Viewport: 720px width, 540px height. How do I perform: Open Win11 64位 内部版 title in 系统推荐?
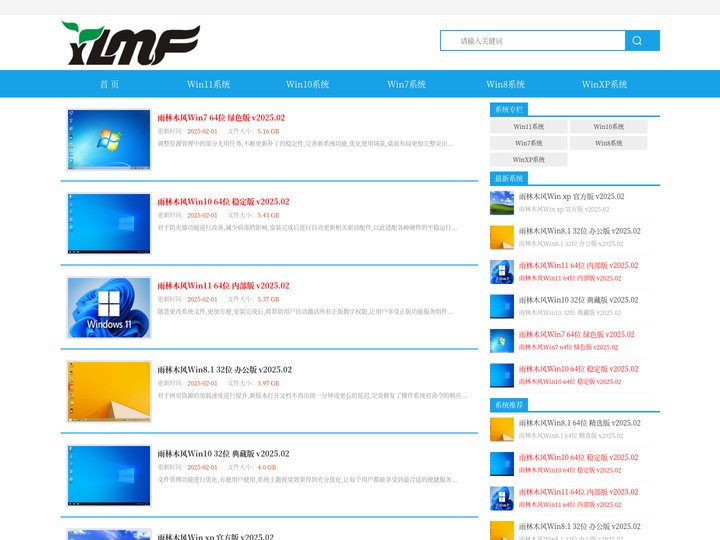pos(579,492)
